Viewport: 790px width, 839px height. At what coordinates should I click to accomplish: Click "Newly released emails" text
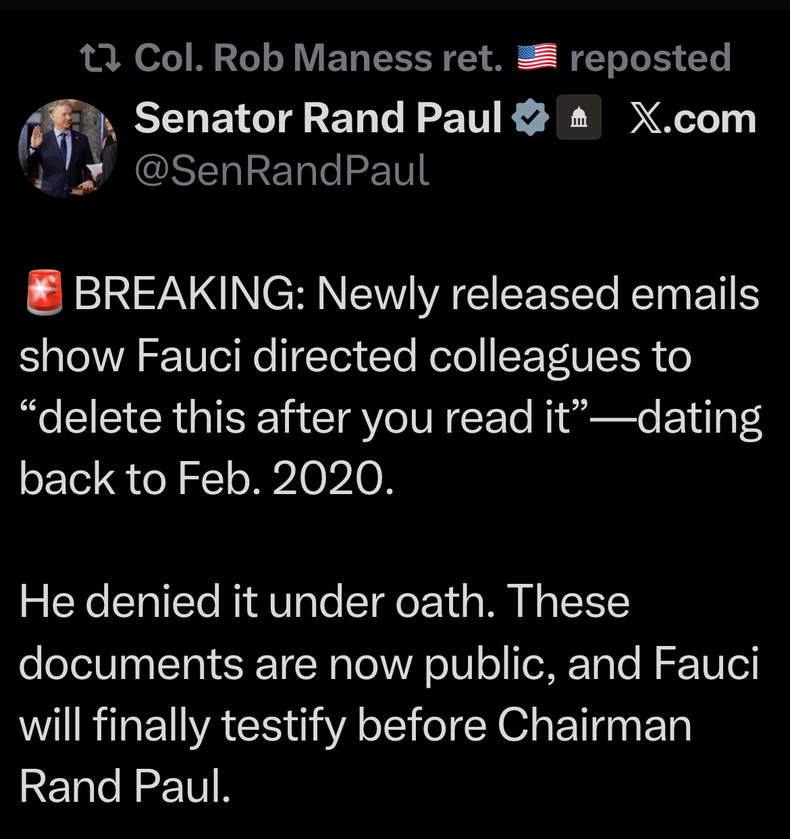538,294
